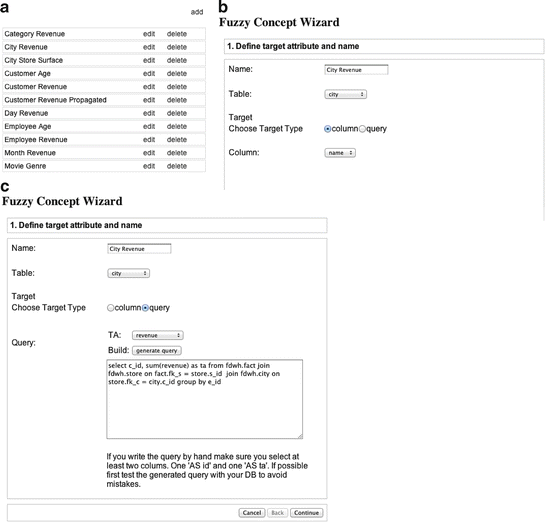Click the Continue button
545x522 pixels.
click(x=307, y=513)
